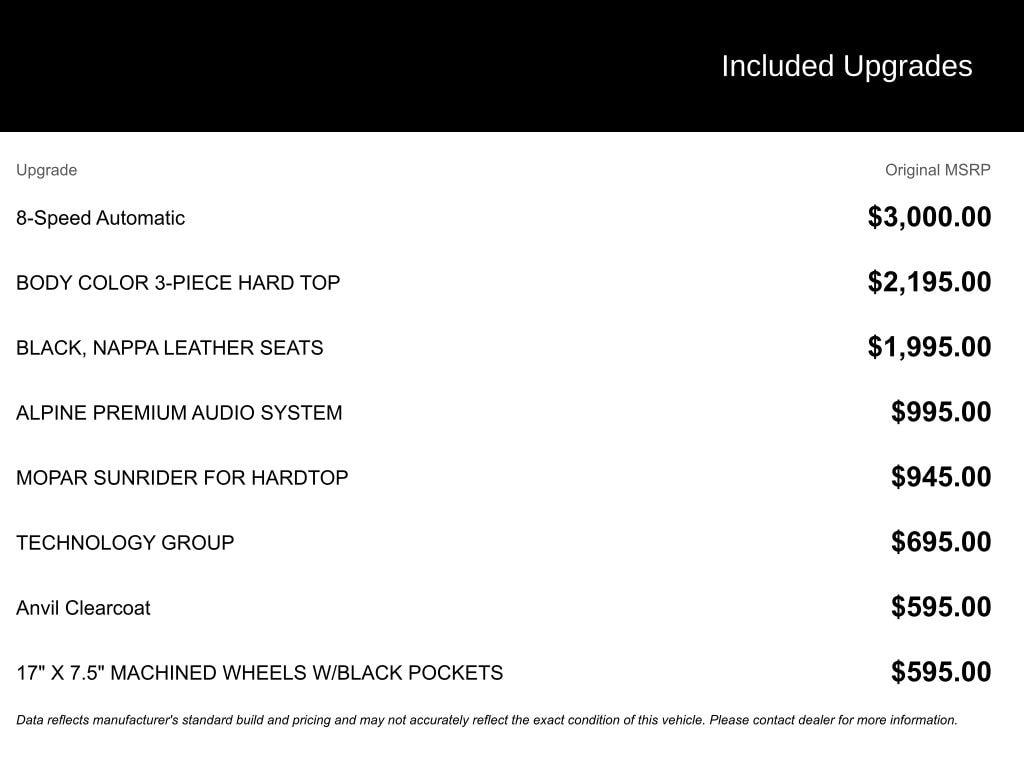Click the Upgrade column label
Viewport: 1024px width, 768px height.
[x=46, y=170]
